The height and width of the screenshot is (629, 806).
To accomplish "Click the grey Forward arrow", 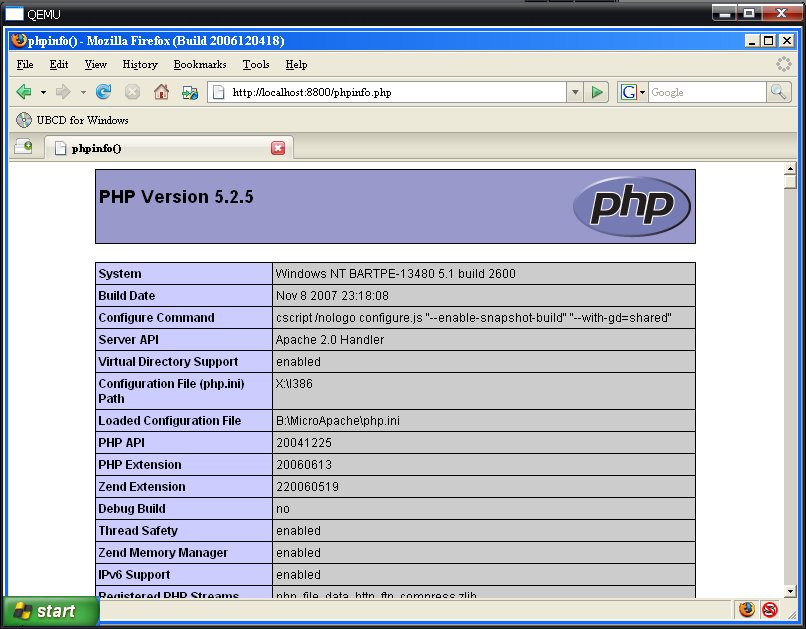I will click(63, 92).
